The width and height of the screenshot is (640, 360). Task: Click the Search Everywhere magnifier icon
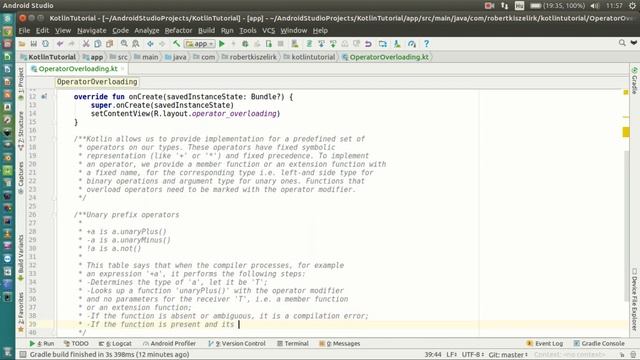click(x=622, y=43)
